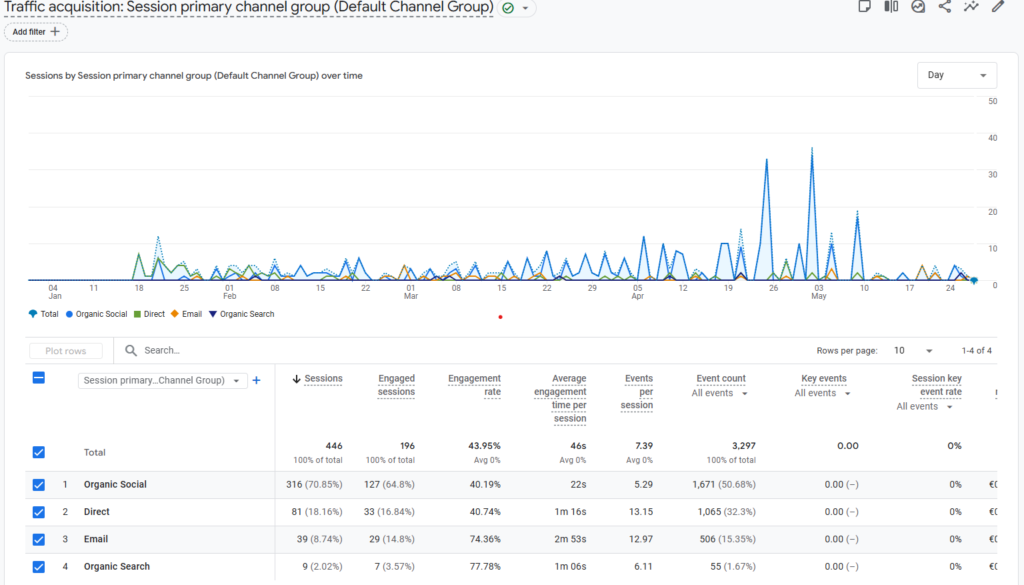
Task: Sort by Average engagement time per session
Action: [560, 398]
